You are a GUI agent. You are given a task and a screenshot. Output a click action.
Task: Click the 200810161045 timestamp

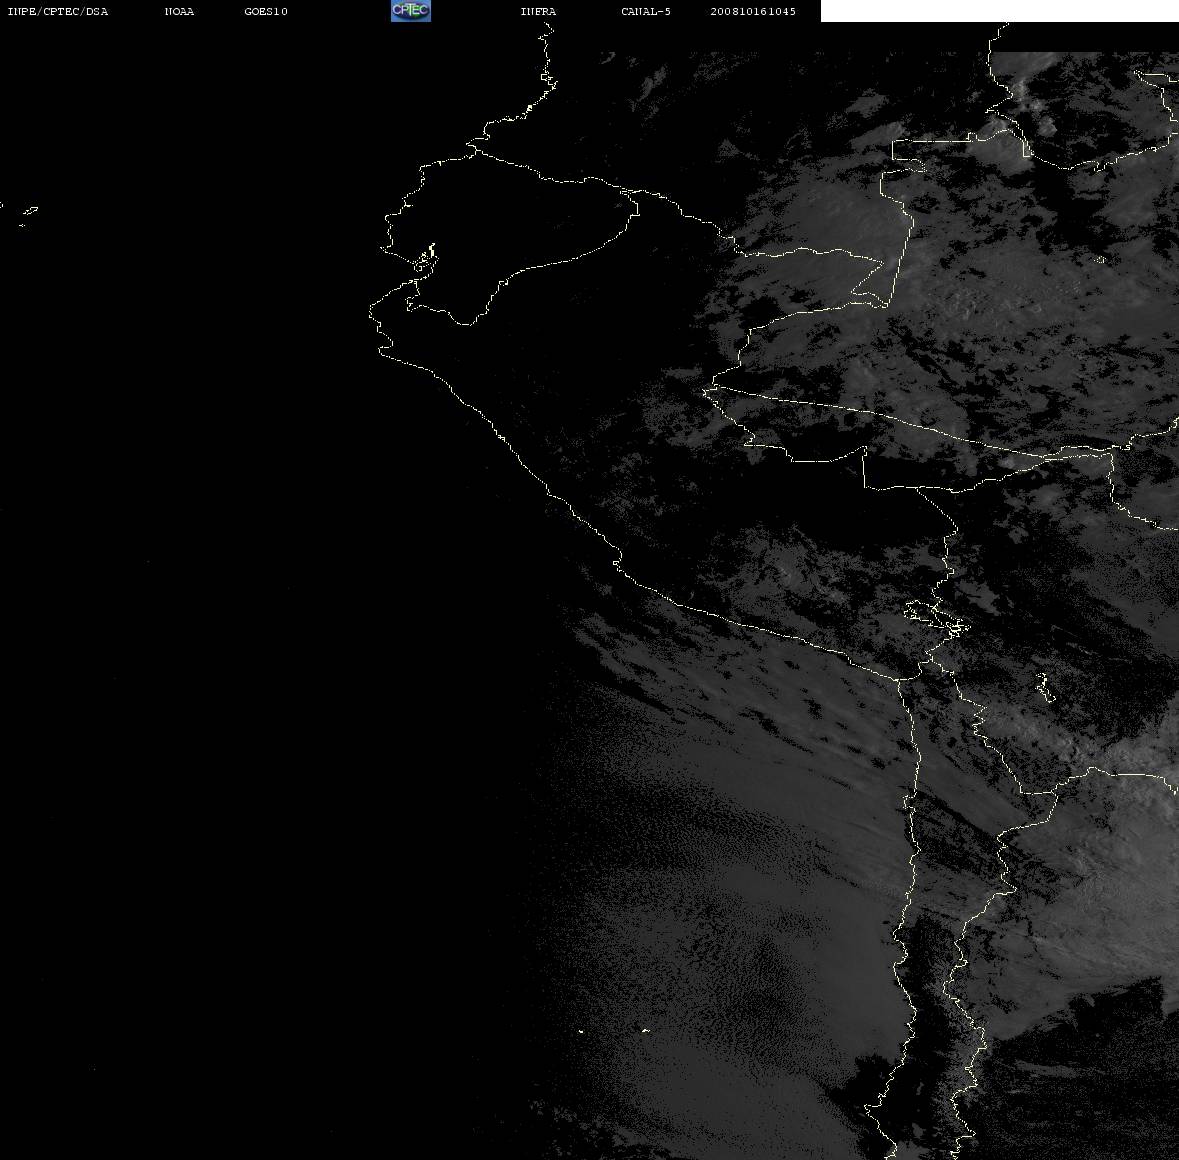coord(753,11)
